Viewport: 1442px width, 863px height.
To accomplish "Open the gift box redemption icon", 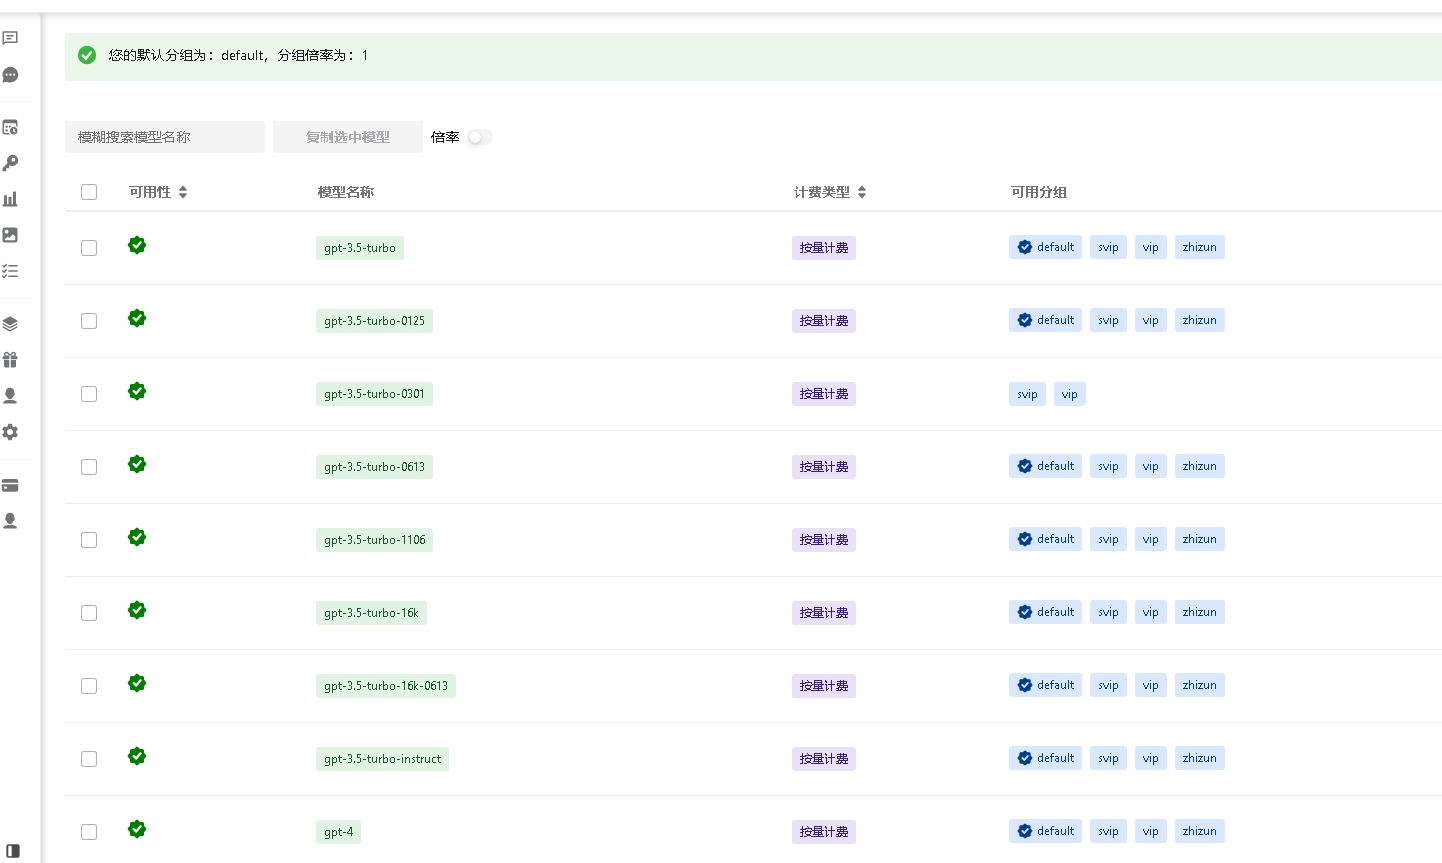I will (10, 360).
